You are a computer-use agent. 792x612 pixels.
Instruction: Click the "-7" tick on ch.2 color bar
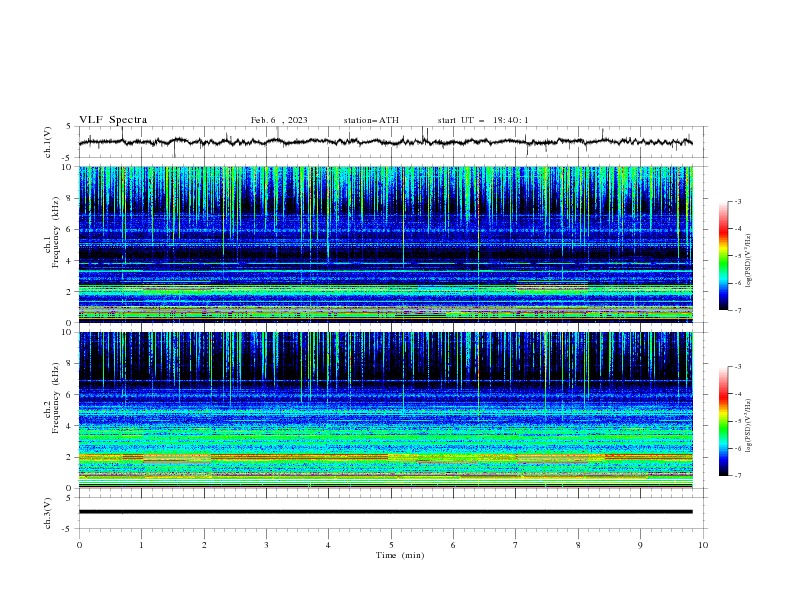[x=737, y=476]
